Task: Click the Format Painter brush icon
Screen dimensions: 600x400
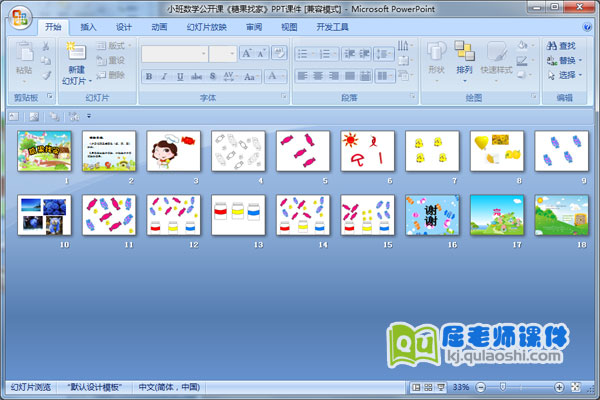Action: pos(46,75)
